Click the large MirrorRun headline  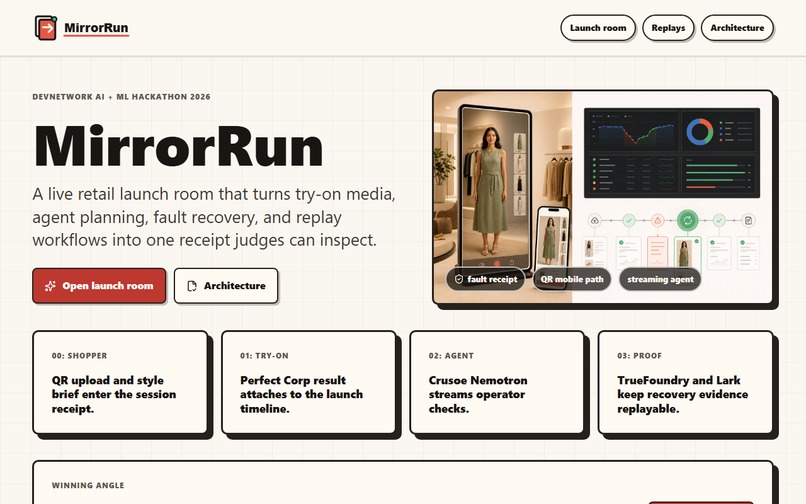tap(178, 146)
